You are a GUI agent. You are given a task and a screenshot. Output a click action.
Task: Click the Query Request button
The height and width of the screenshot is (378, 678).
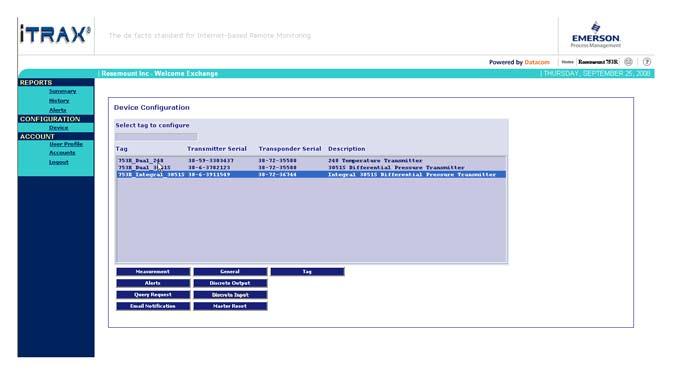click(153, 295)
